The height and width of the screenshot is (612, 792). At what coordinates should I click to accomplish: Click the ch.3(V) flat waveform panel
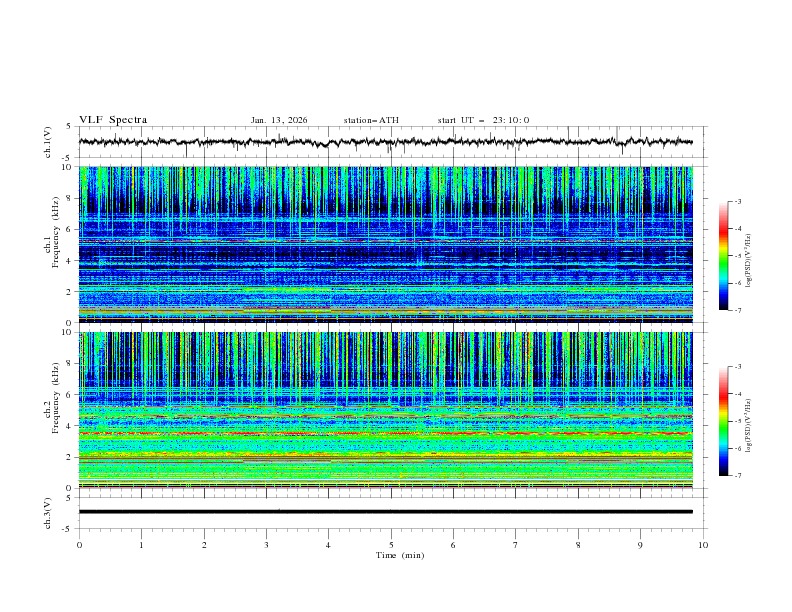coord(390,511)
